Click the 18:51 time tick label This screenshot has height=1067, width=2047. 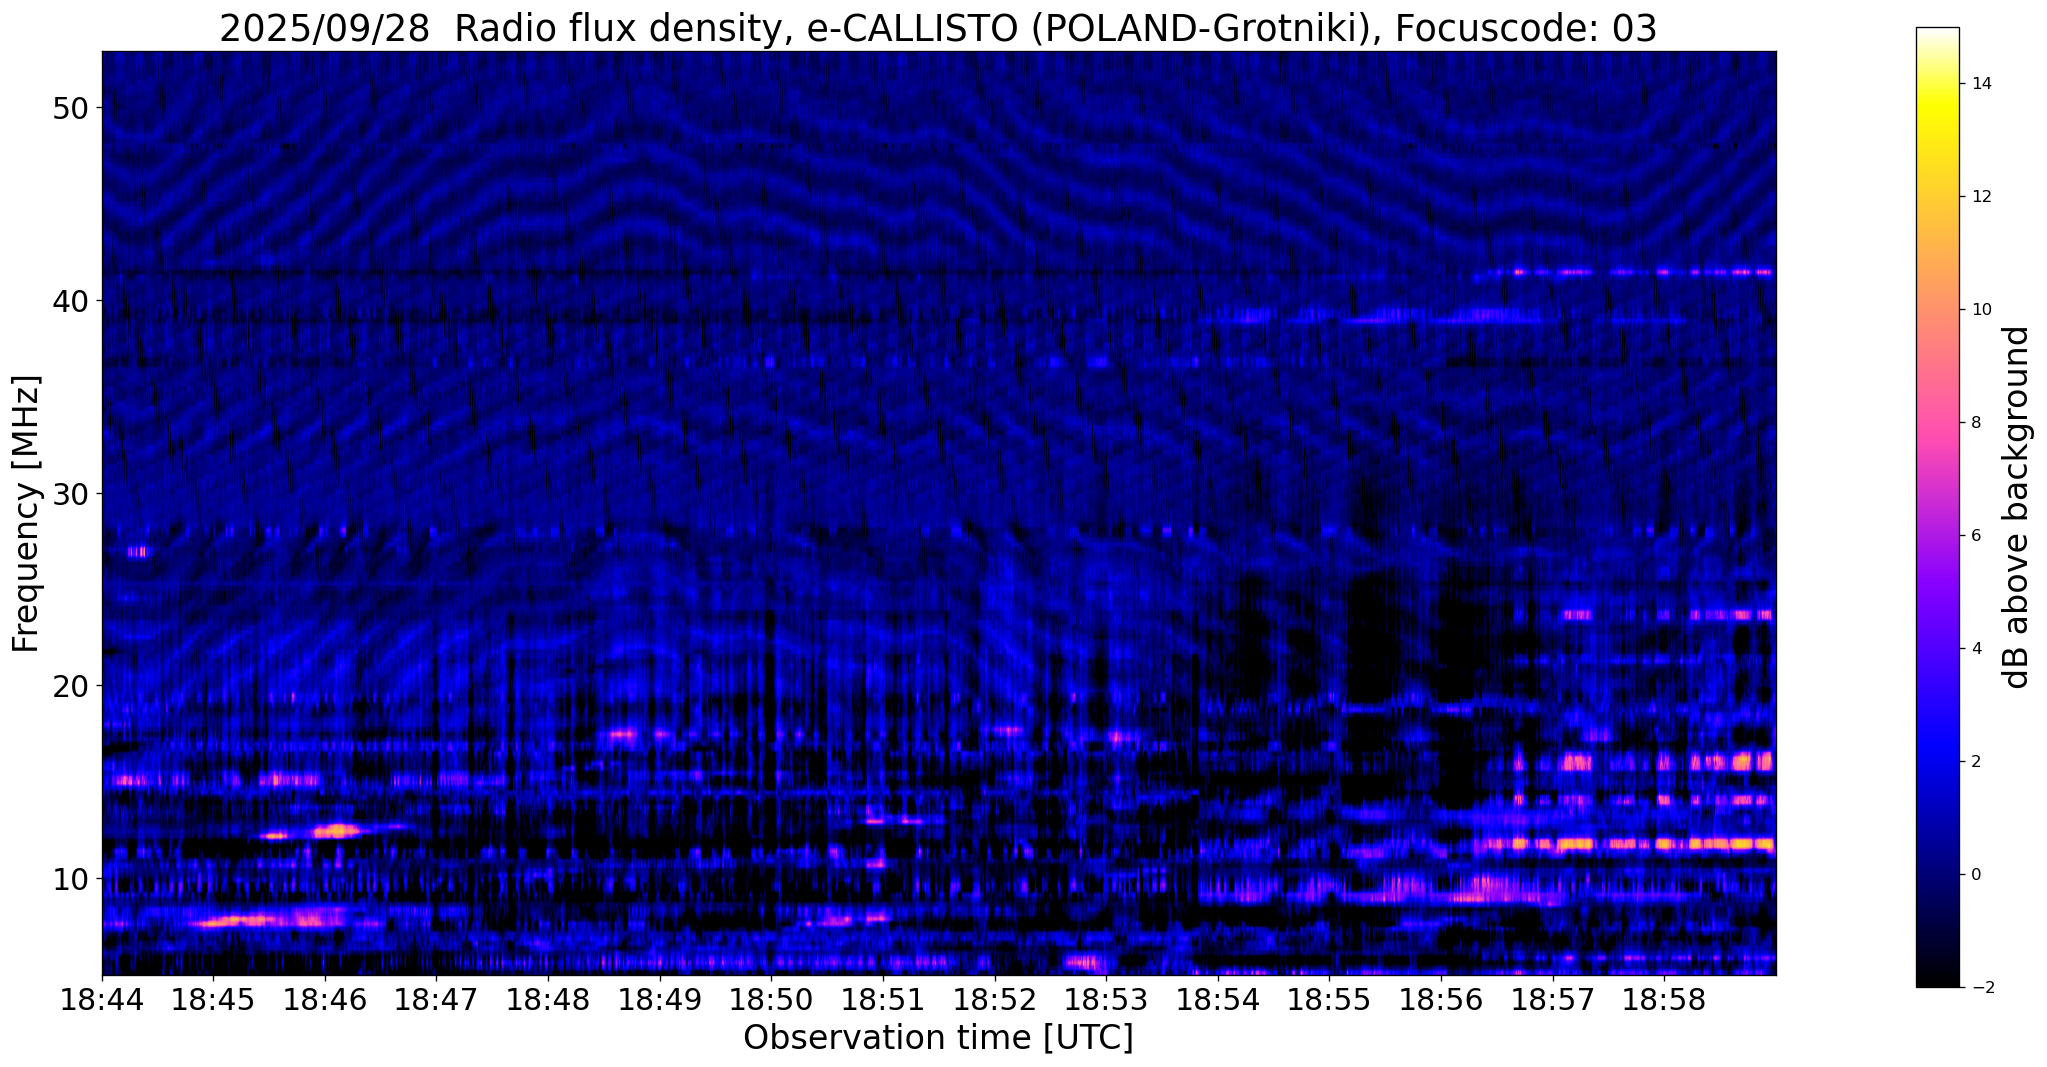(x=883, y=999)
